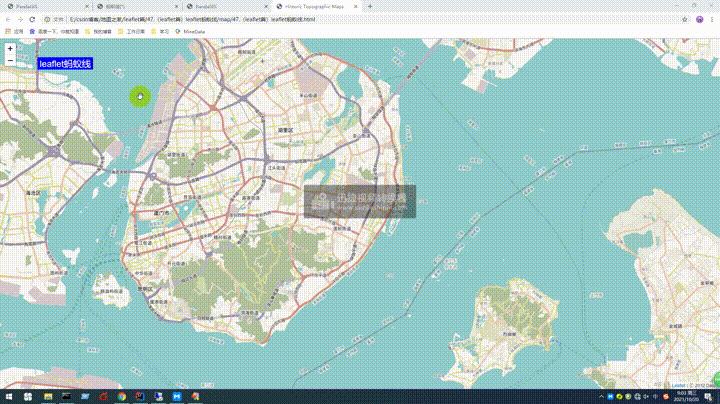Switch to the first PandaGIS tab
The width and height of the screenshot is (720, 404).
(47, 6)
